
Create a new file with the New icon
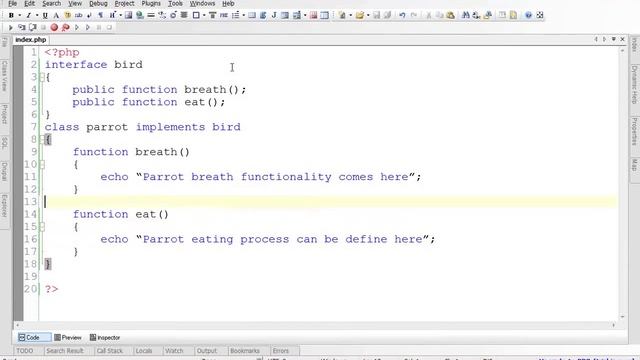342,16
